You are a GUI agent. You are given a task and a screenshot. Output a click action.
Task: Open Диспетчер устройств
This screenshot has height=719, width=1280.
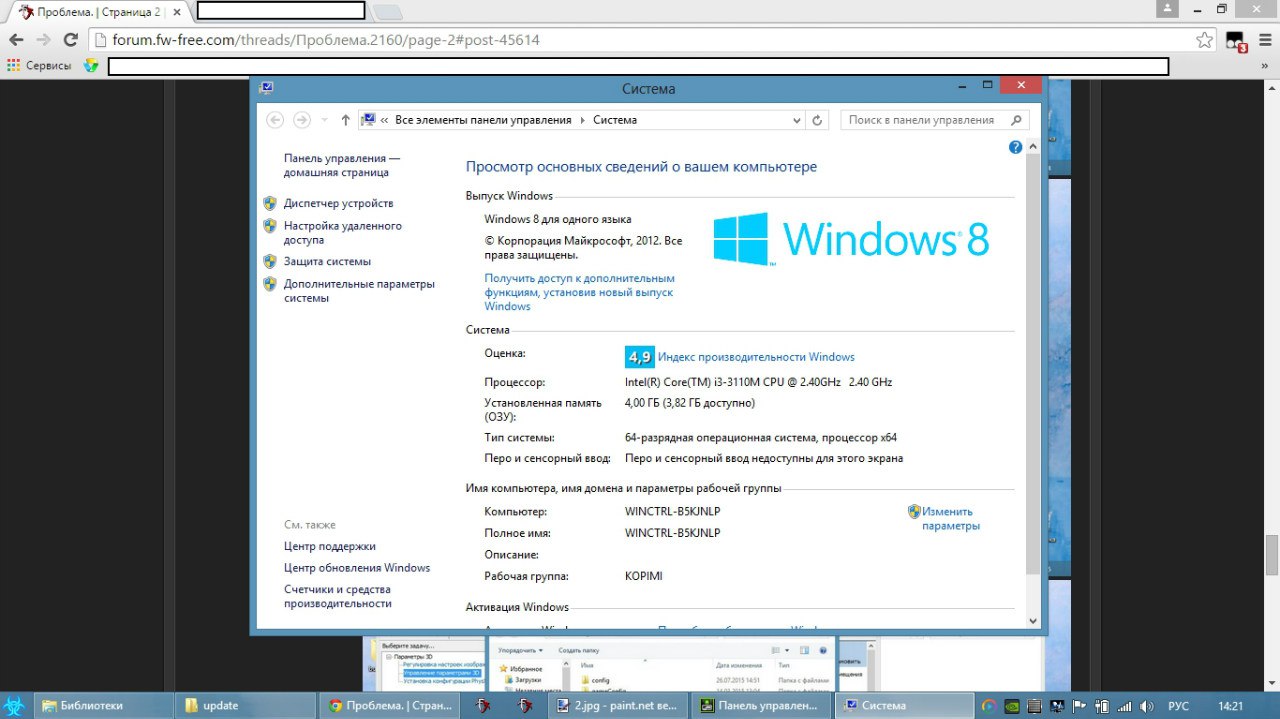coord(338,203)
